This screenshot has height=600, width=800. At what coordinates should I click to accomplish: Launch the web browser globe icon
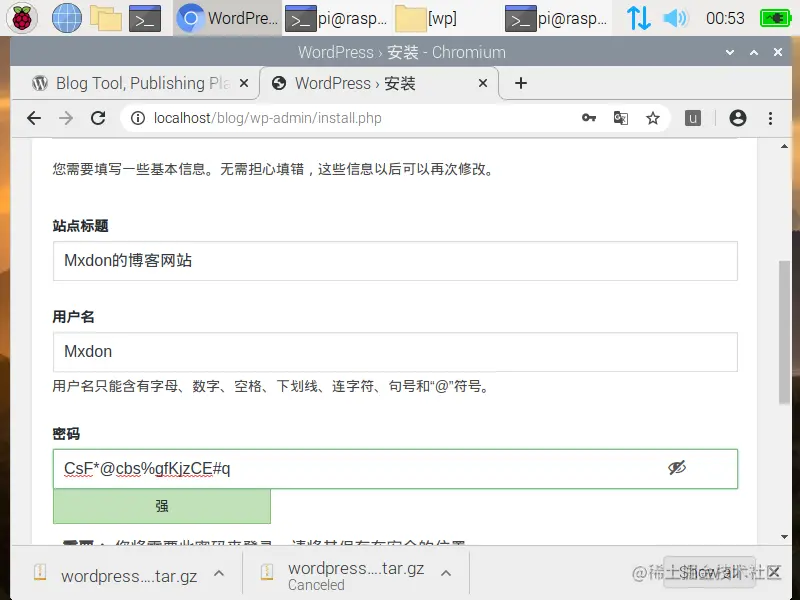point(67,18)
